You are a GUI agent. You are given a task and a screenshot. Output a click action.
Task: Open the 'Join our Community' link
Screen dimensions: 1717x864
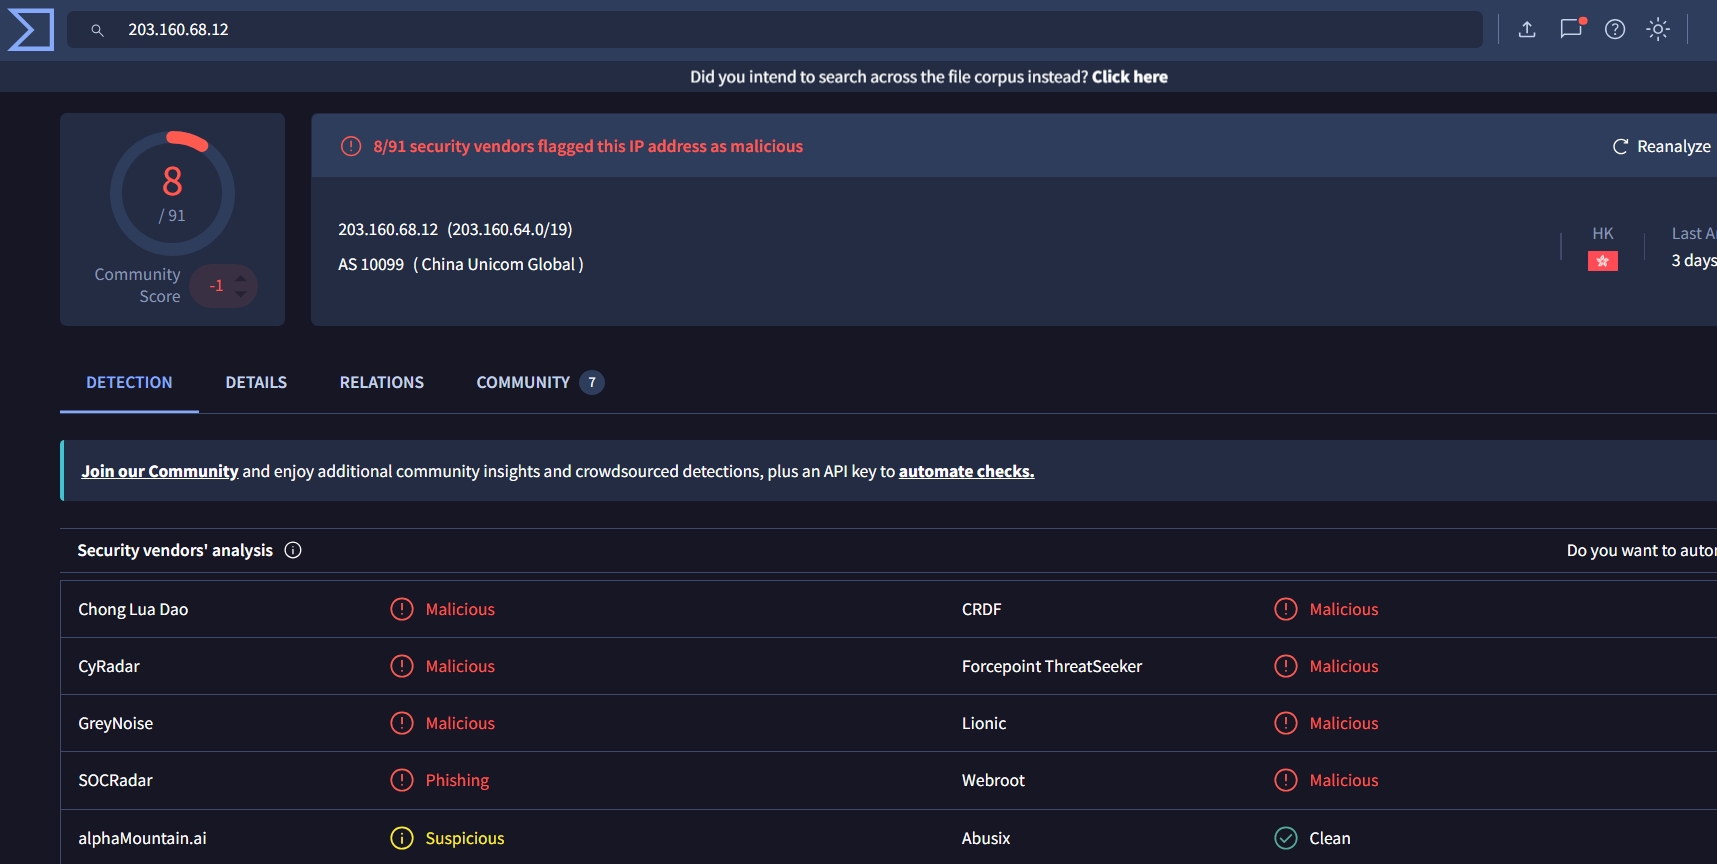(x=160, y=471)
